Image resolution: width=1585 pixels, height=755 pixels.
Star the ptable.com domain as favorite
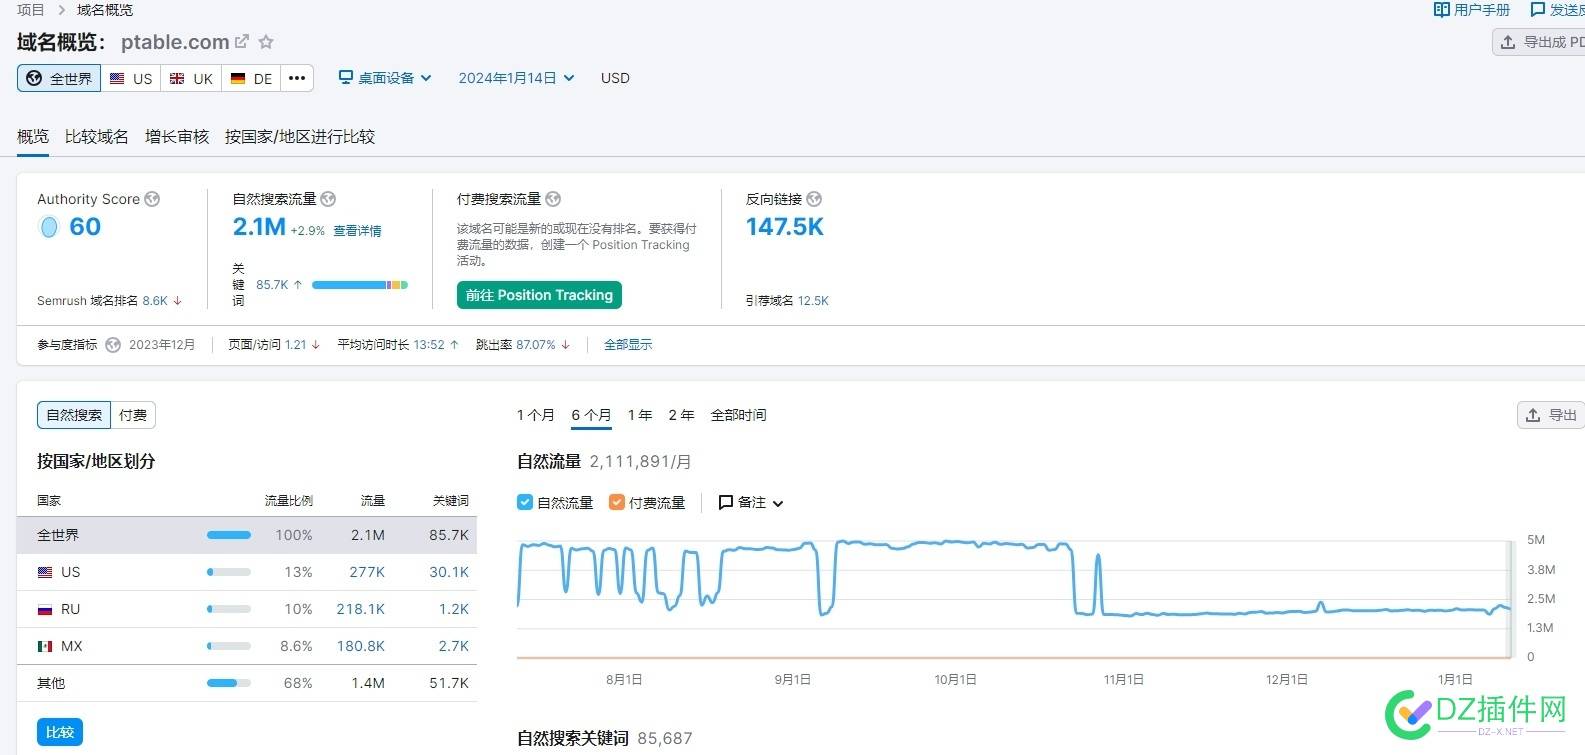click(266, 42)
